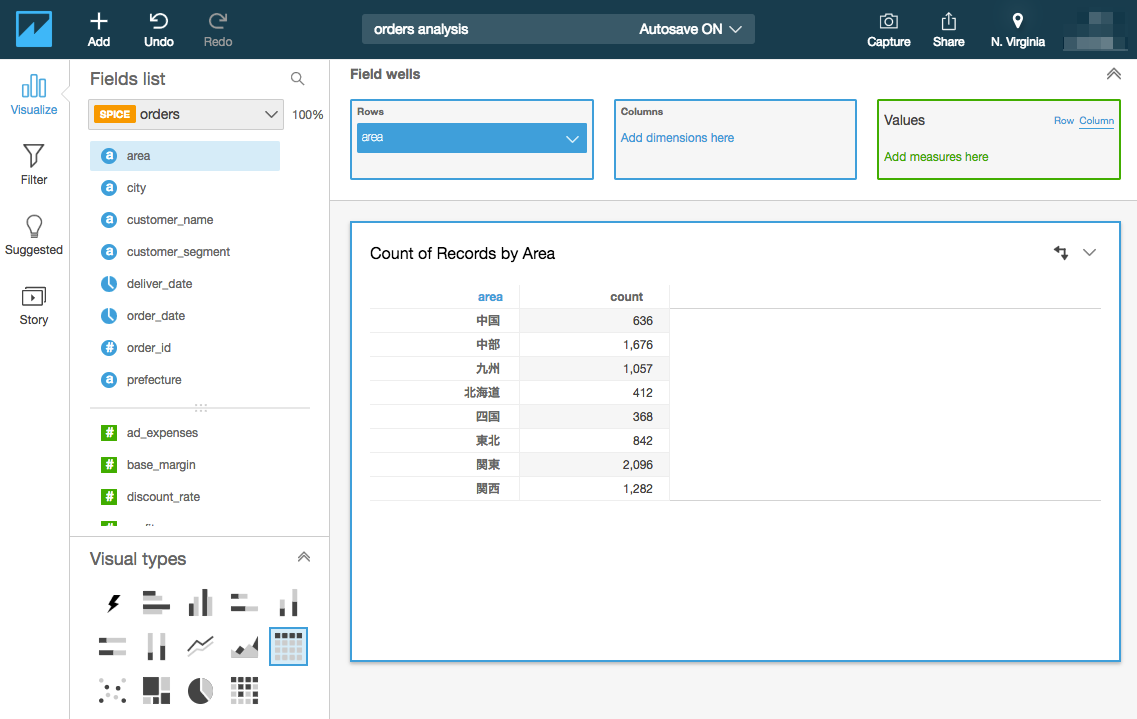Open the field swap icon on the visual
This screenshot has width=1137, height=719.
point(1061,253)
